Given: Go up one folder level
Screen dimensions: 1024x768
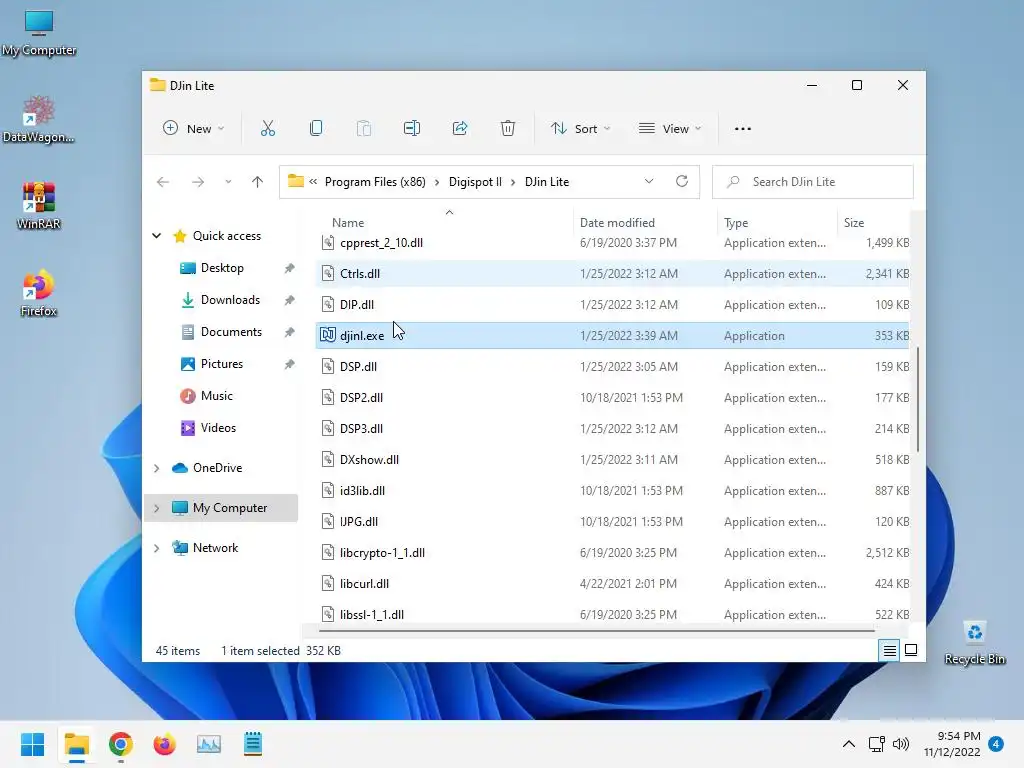Looking at the screenshot, I should [x=257, y=182].
